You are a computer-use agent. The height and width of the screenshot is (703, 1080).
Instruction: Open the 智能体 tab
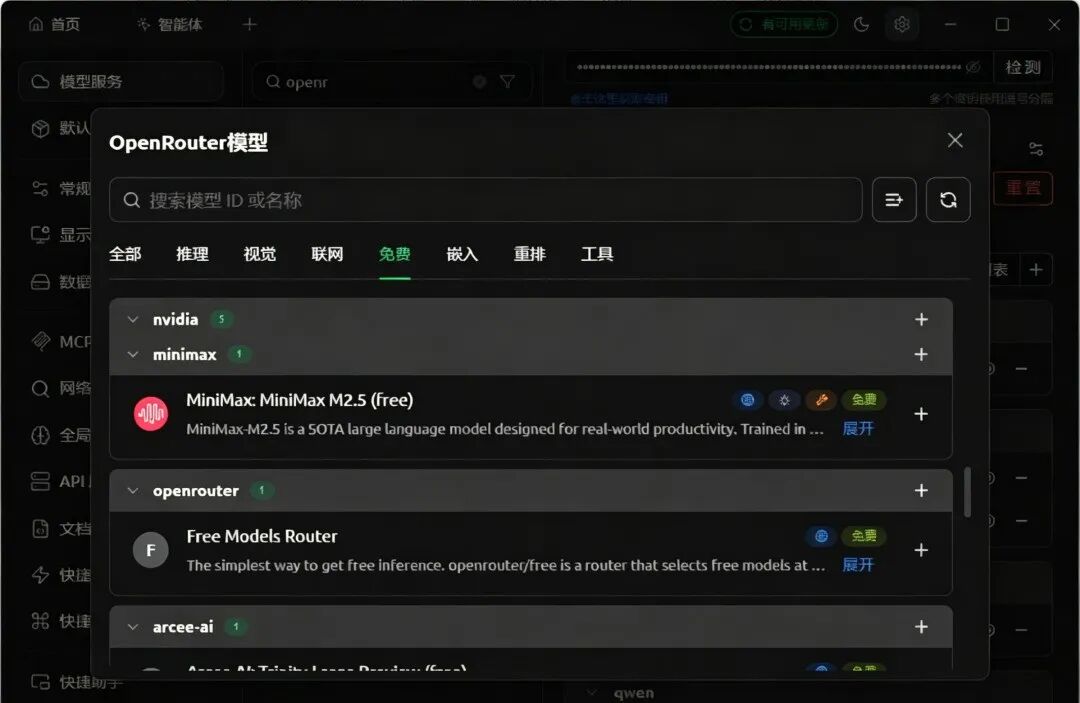[169, 25]
